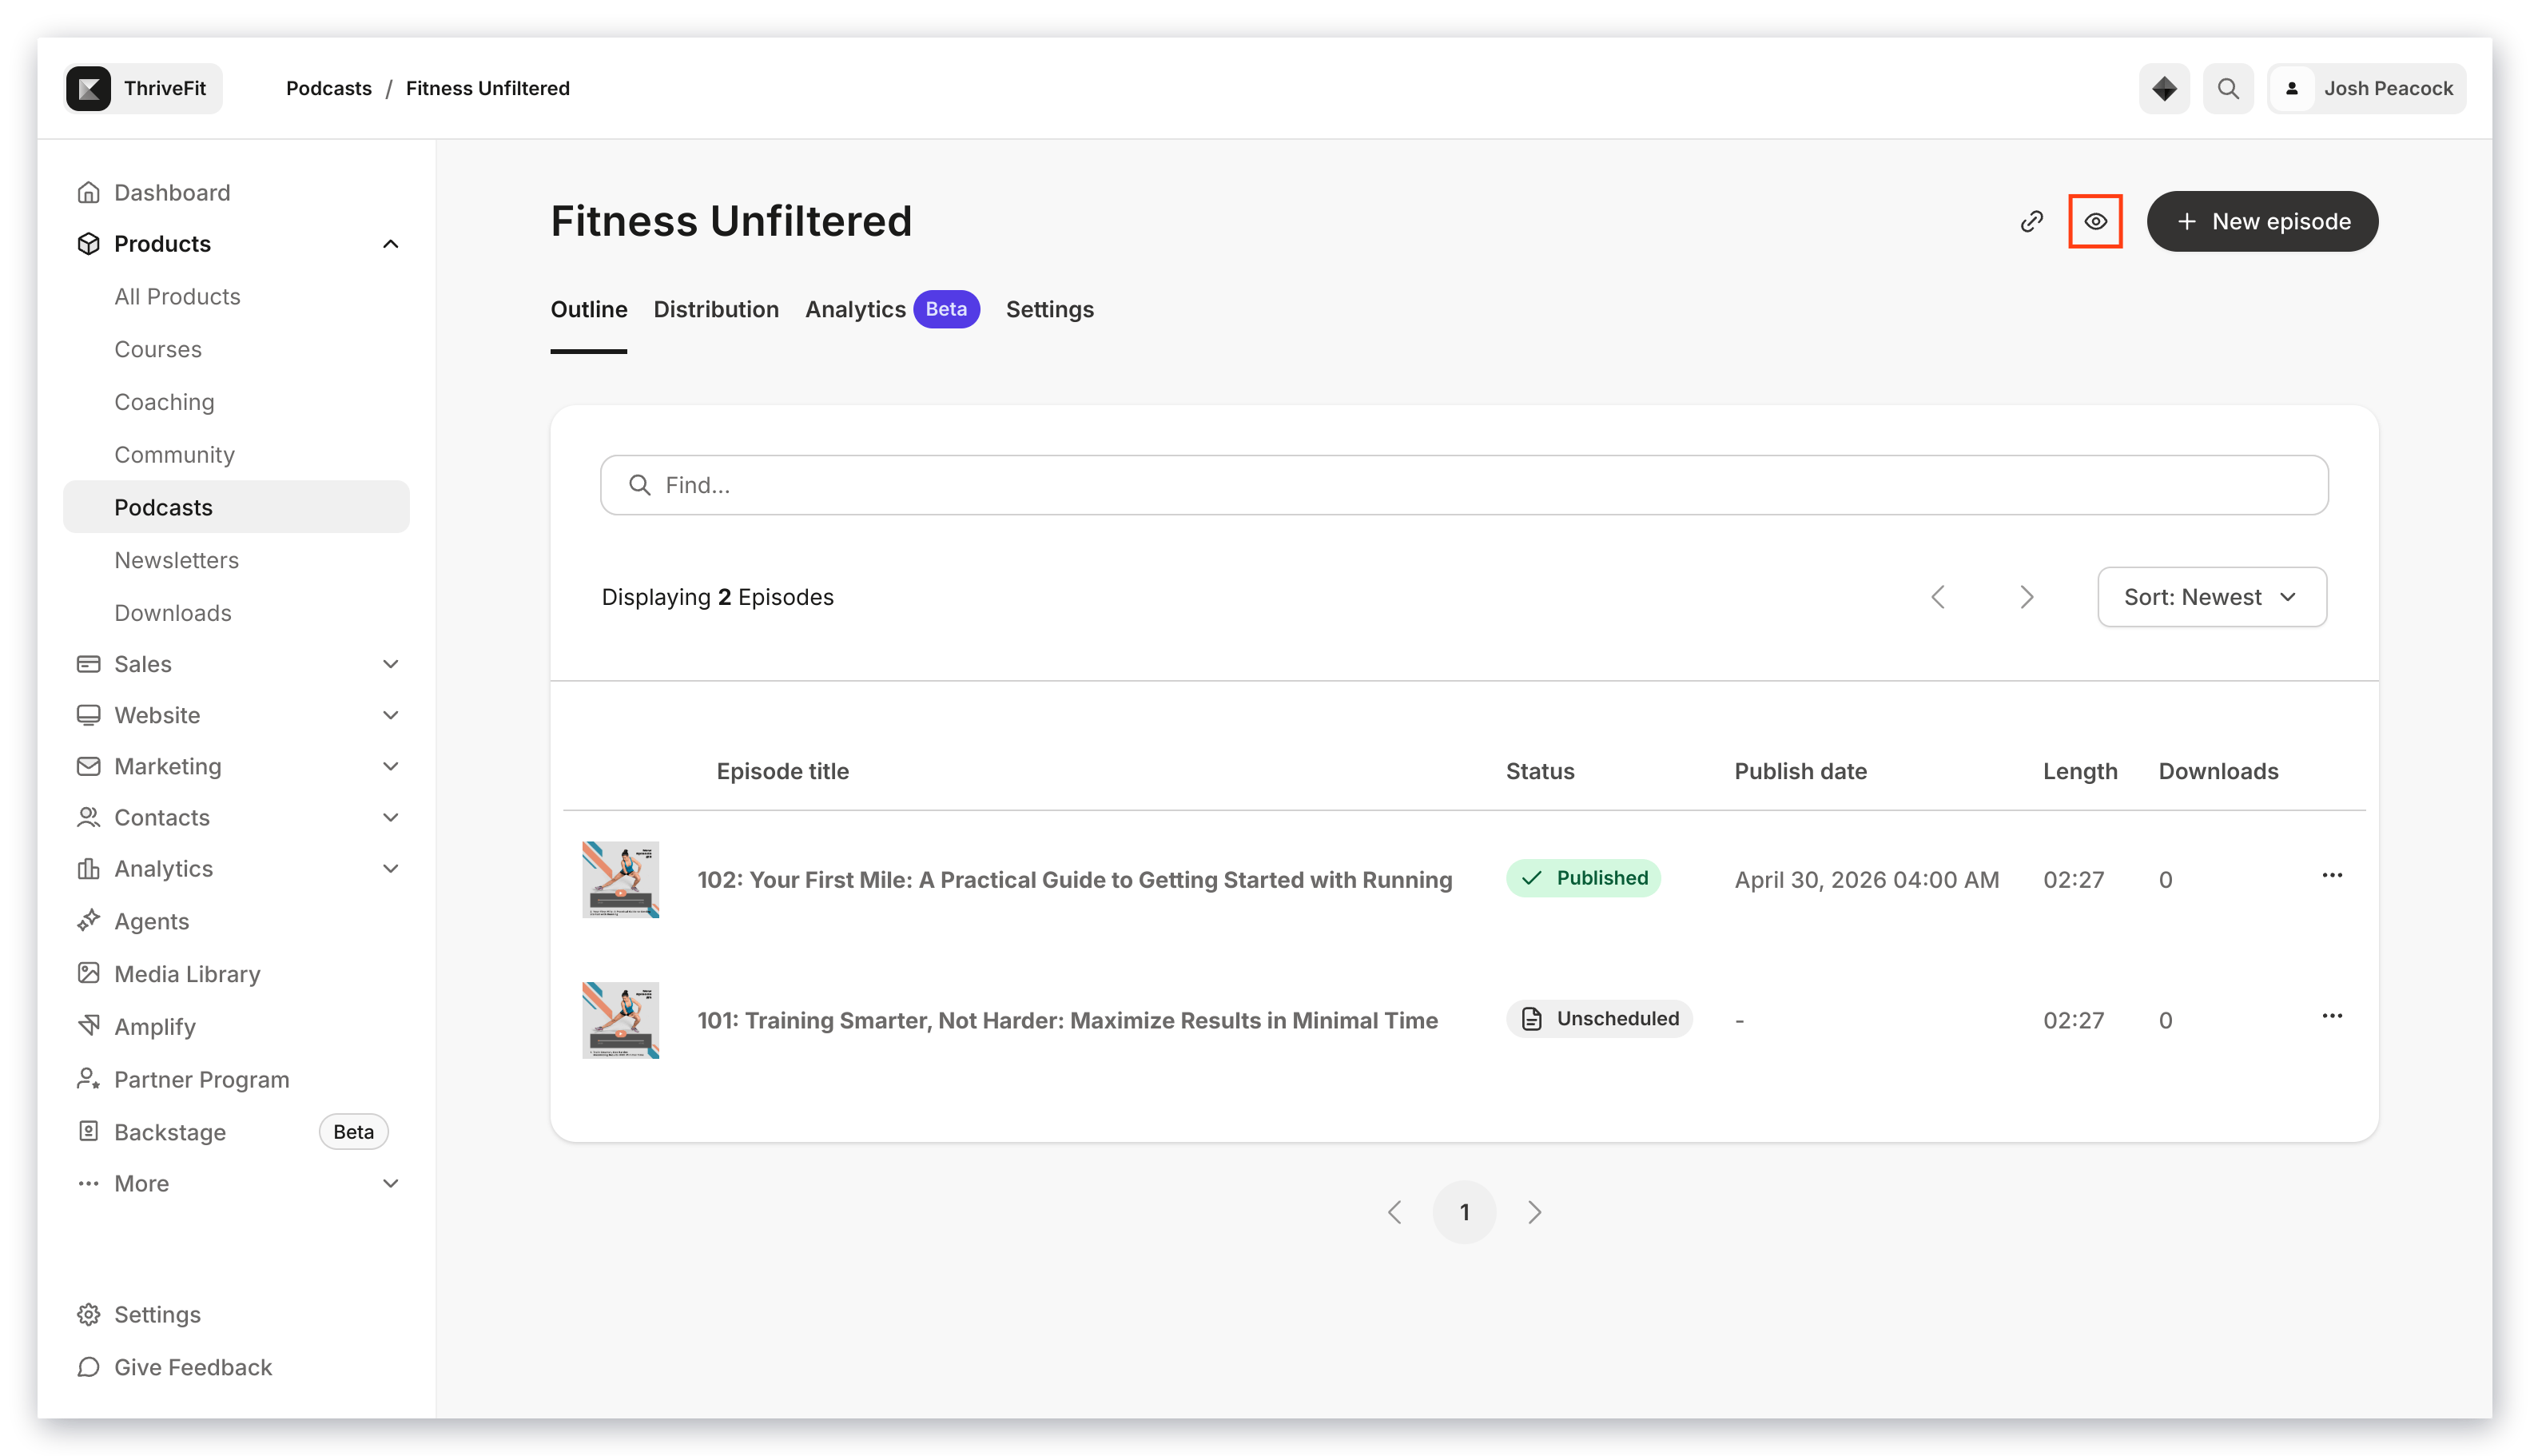
Task: Select the Outline tab
Action: pyautogui.click(x=589, y=309)
